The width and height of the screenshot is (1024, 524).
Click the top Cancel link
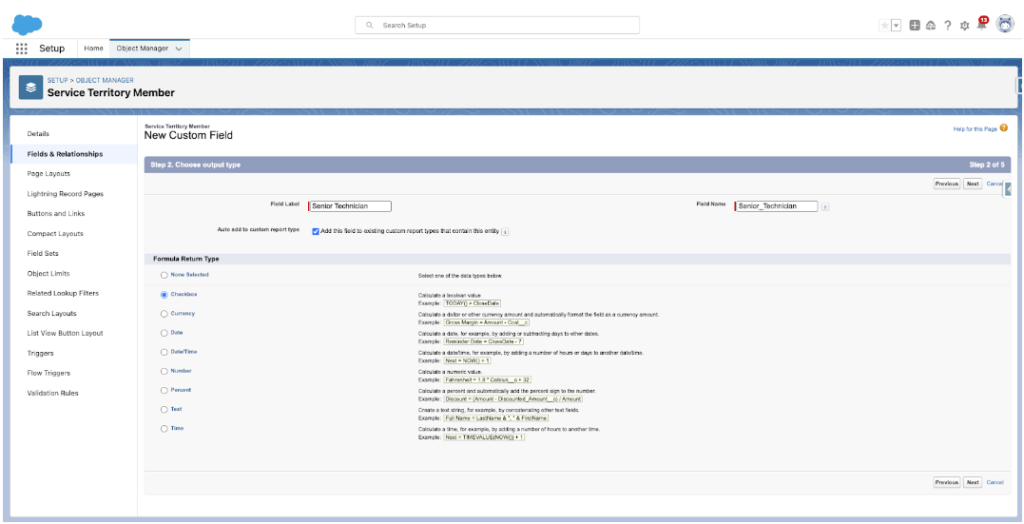pos(994,184)
